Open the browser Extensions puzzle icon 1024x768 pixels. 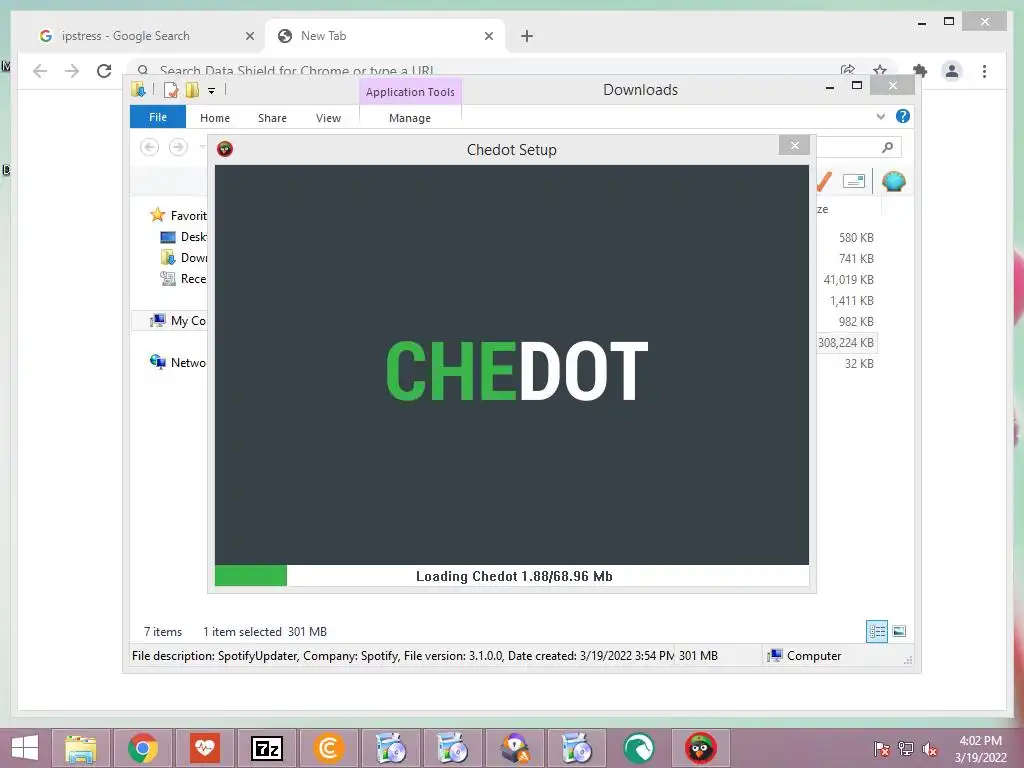tap(920, 71)
